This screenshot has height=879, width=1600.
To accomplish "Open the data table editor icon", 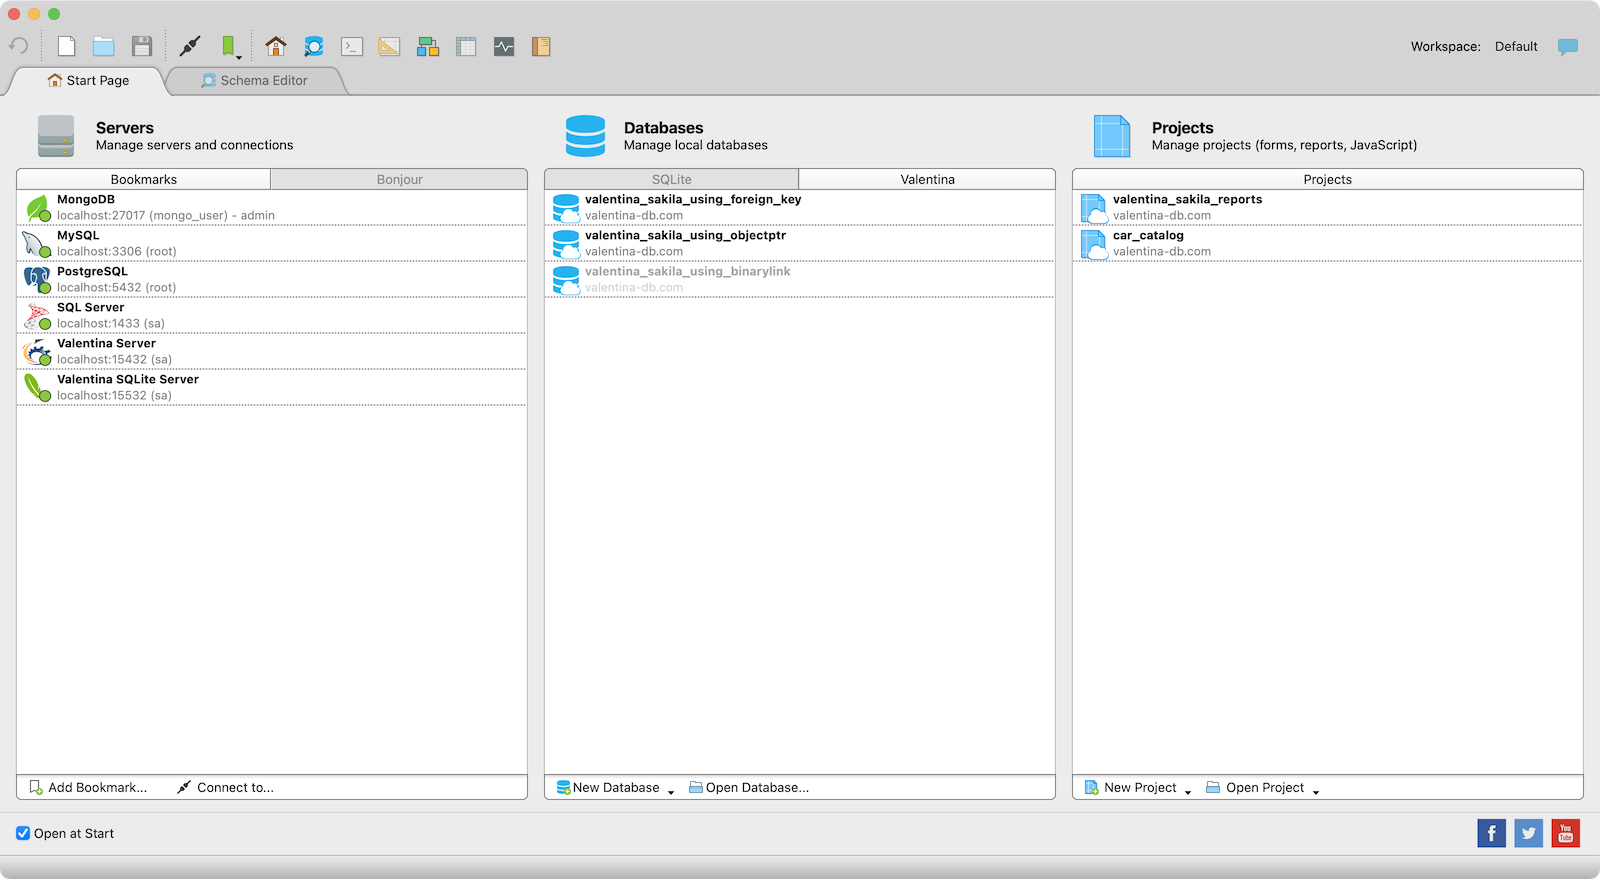I will (x=466, y=46).
